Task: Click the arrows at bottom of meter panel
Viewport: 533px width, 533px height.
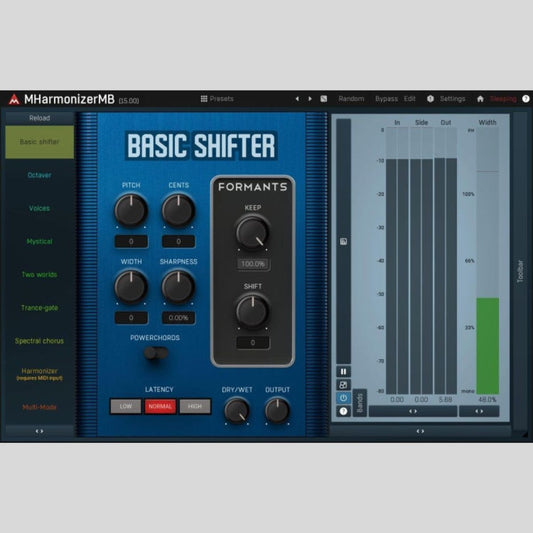Action: click(x=420, y=431)
